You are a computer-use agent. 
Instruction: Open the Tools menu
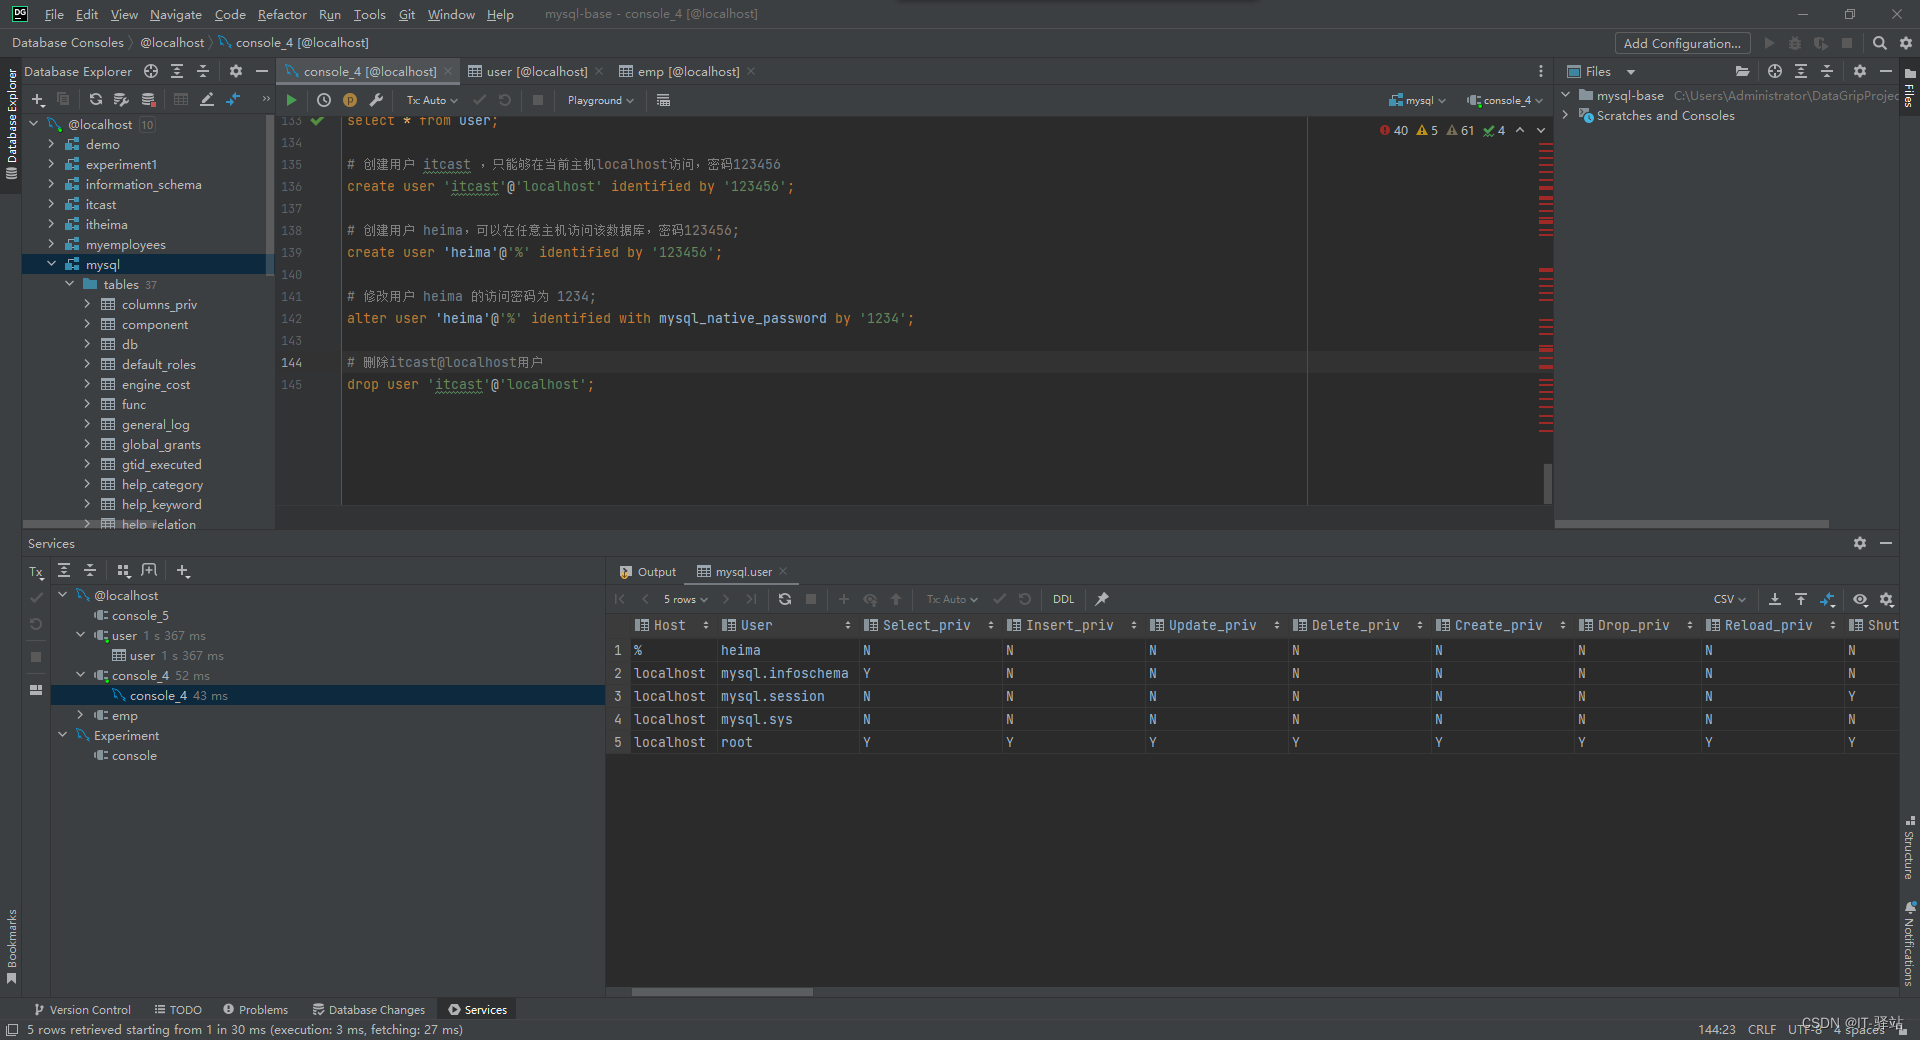369,14
